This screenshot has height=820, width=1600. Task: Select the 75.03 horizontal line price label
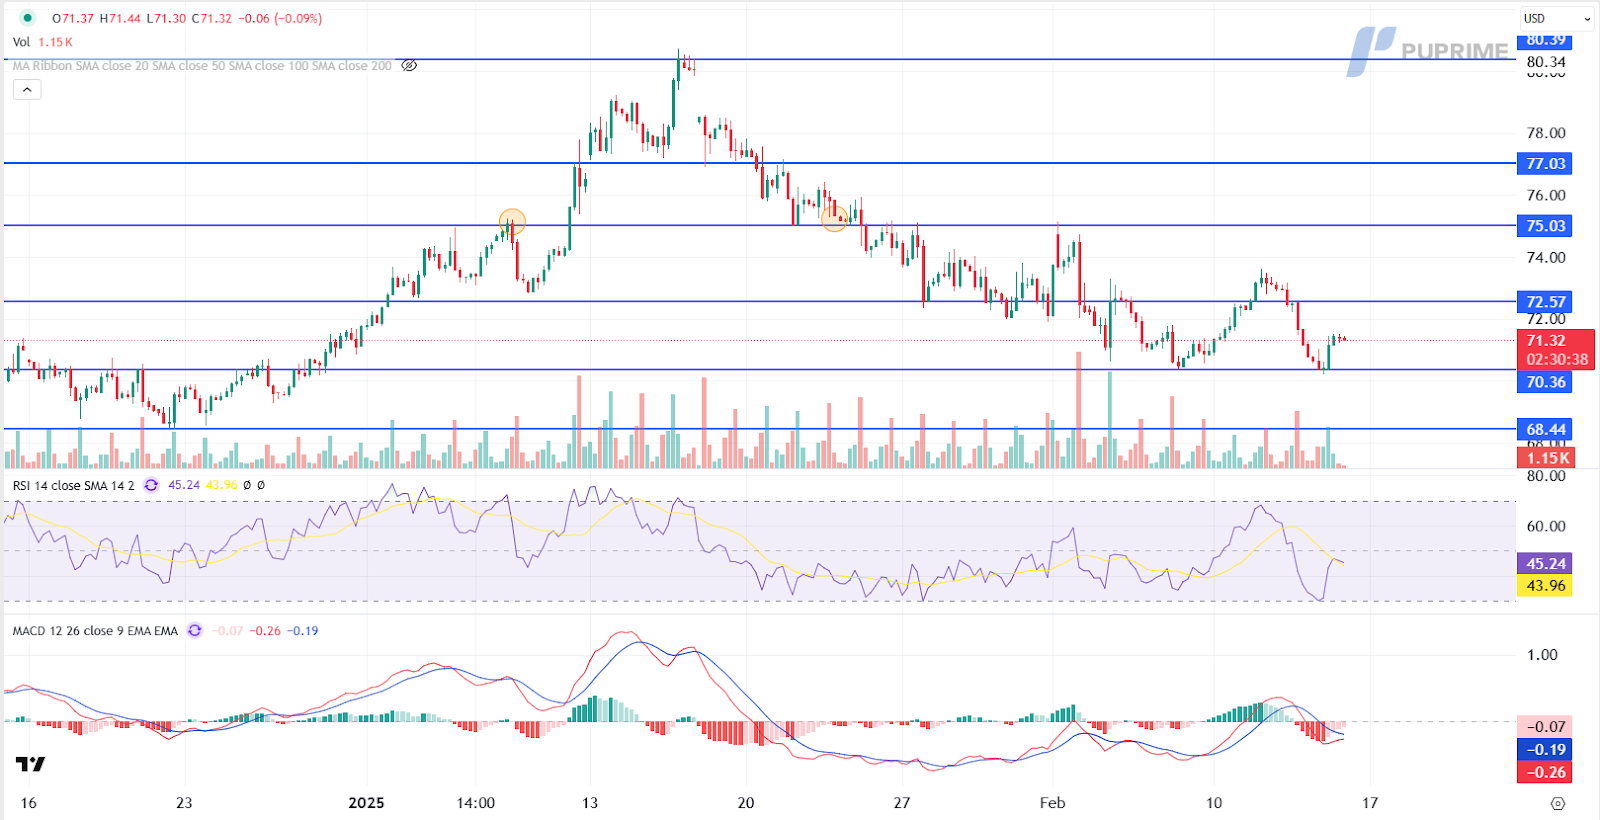(1545, 226)
